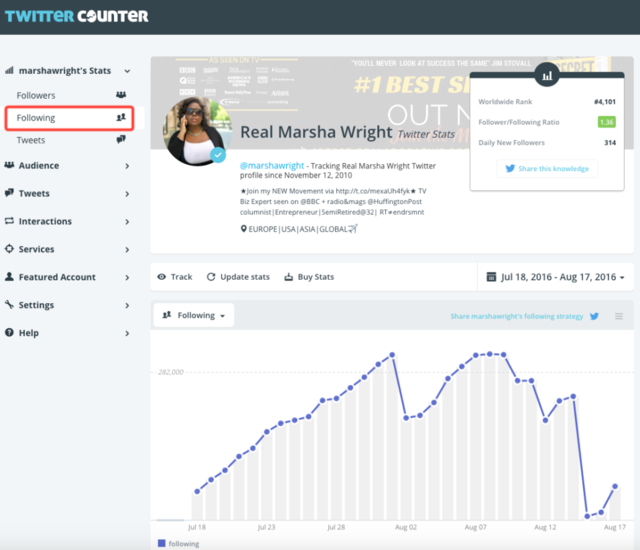Click Buy Stats
Image resolution: width=640 pixels, height=550 pixels.
316,277
